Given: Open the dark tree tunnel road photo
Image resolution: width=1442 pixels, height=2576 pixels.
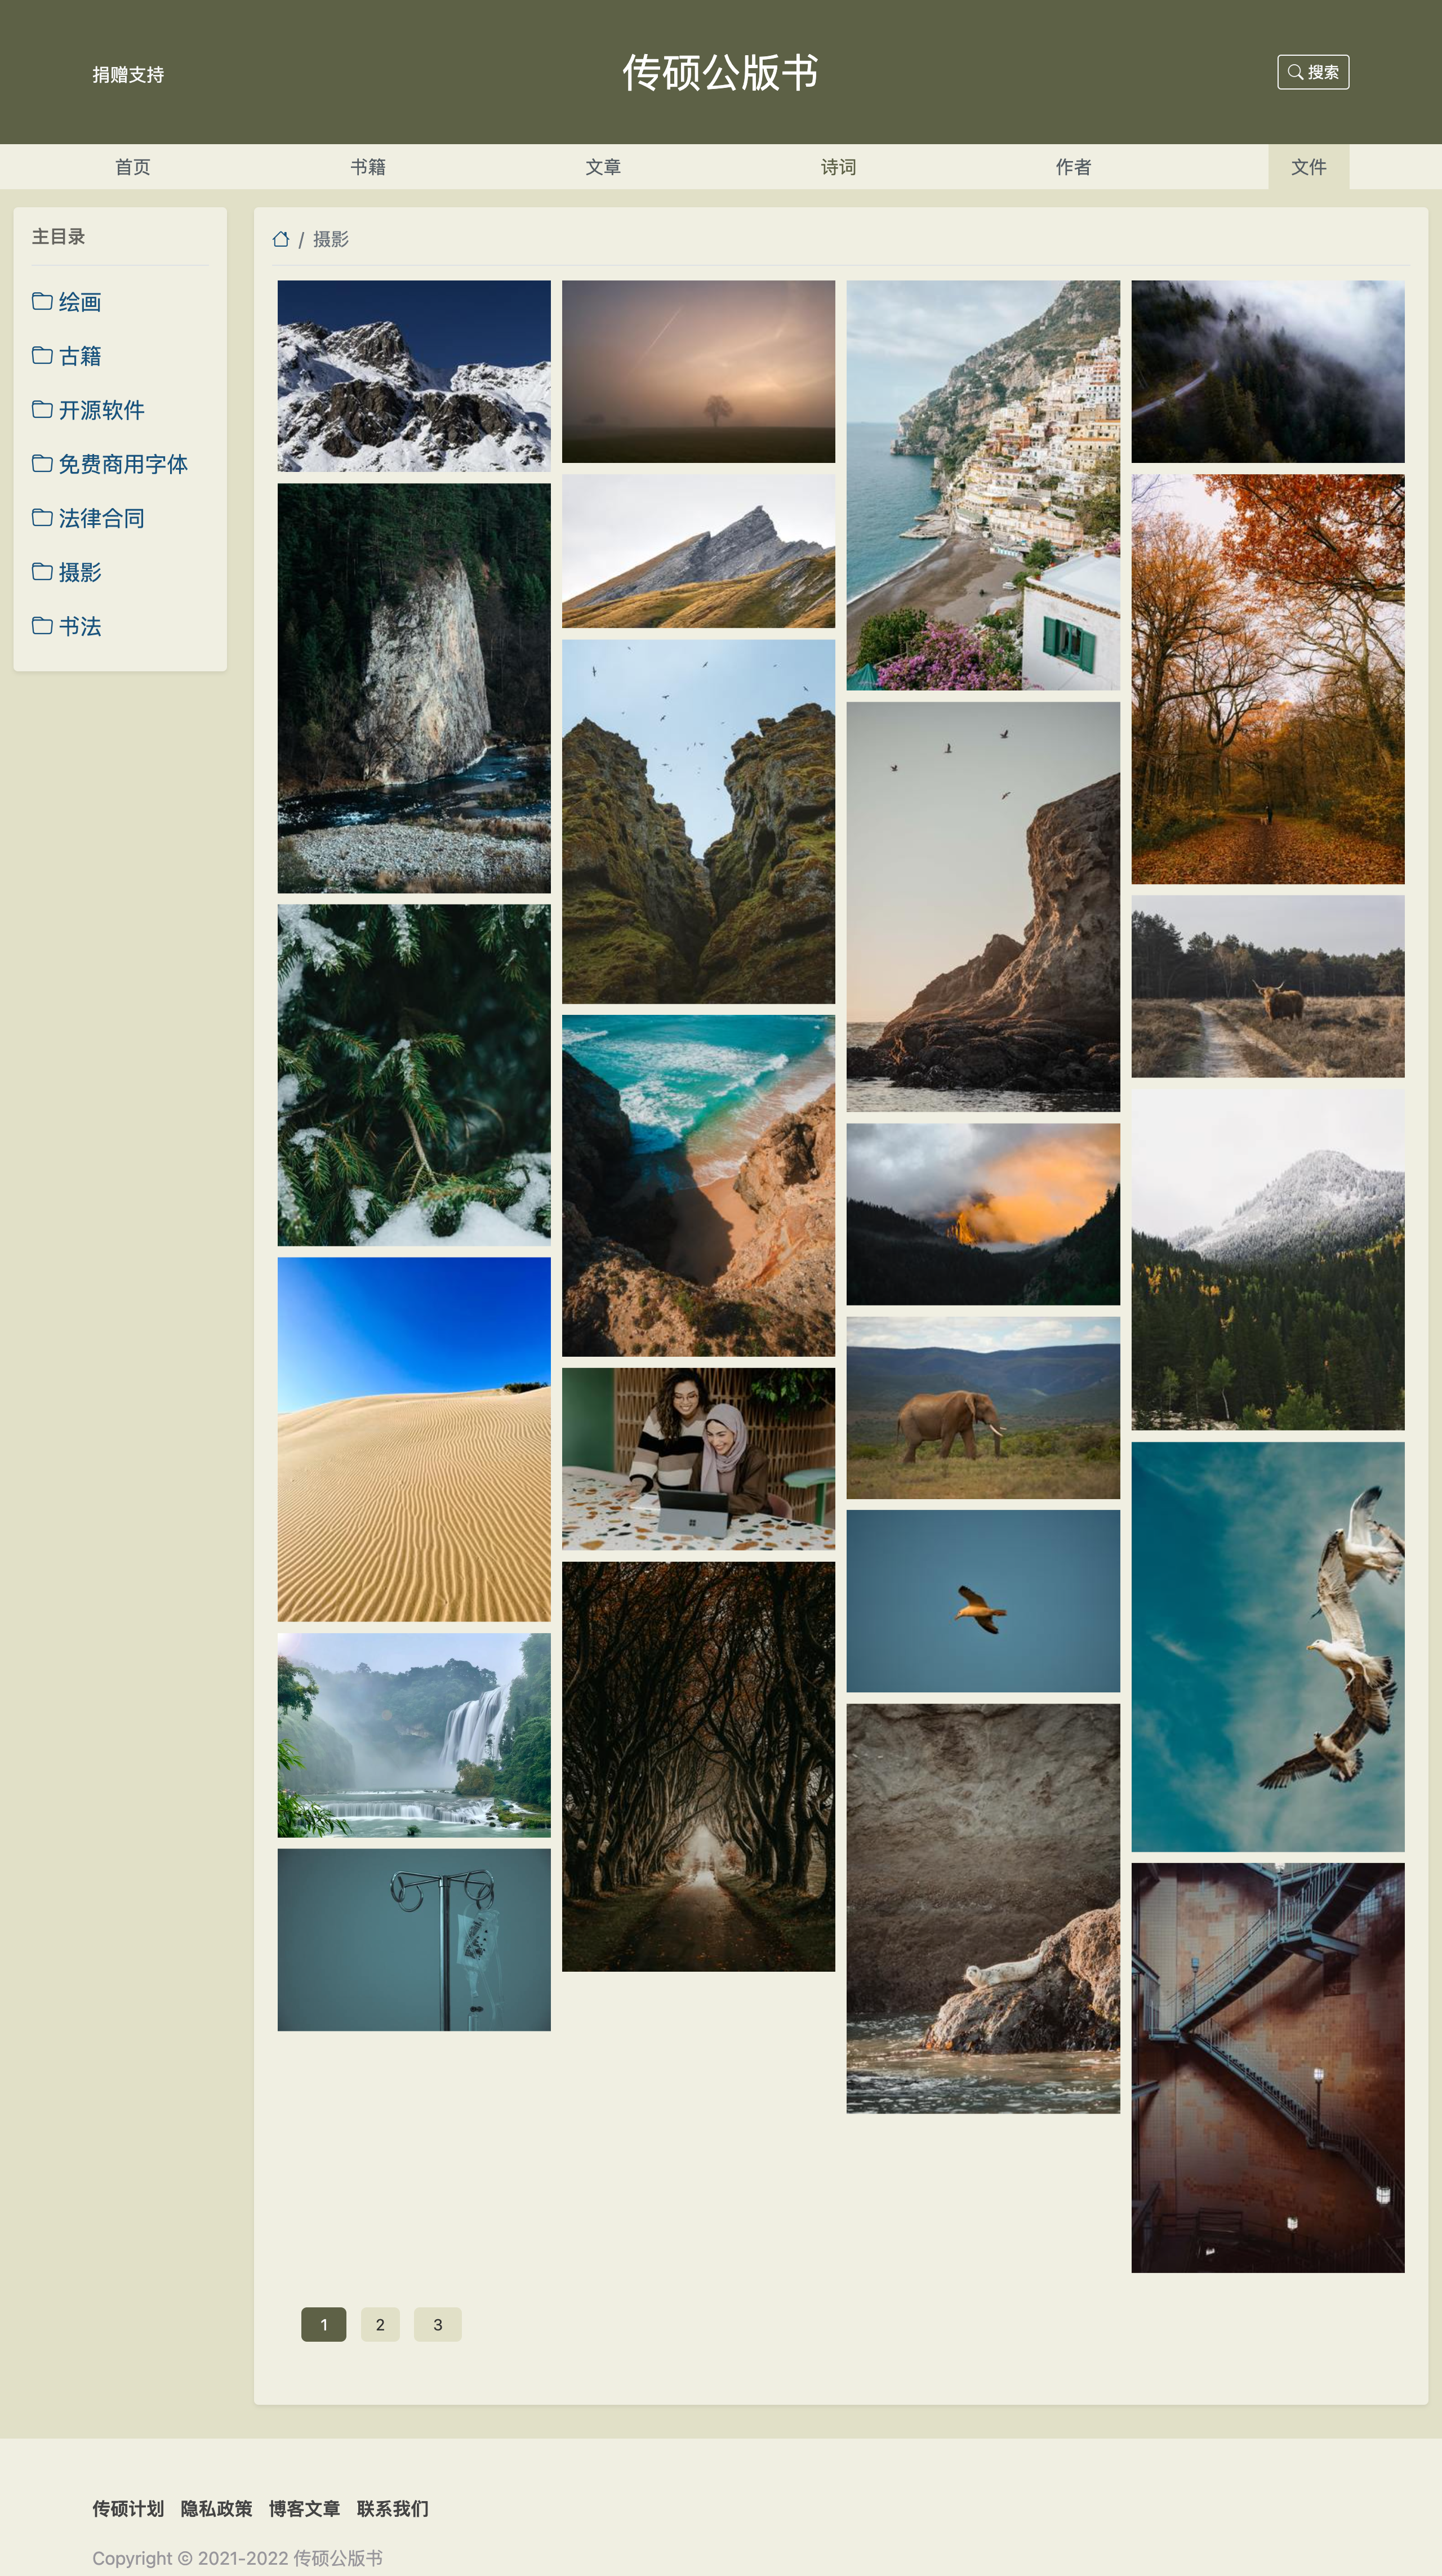Looking at the screenshot, I should tap(698, 1767).
